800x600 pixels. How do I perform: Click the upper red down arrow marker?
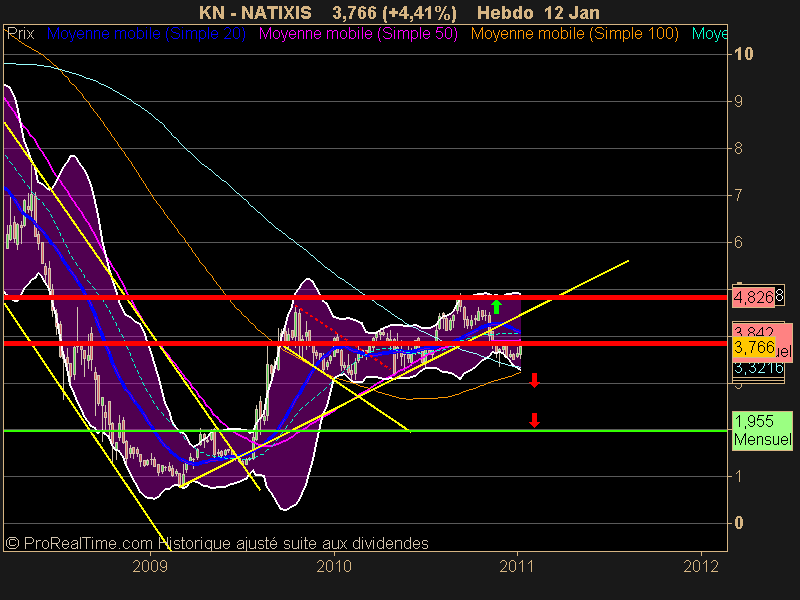tap(534, 380)
